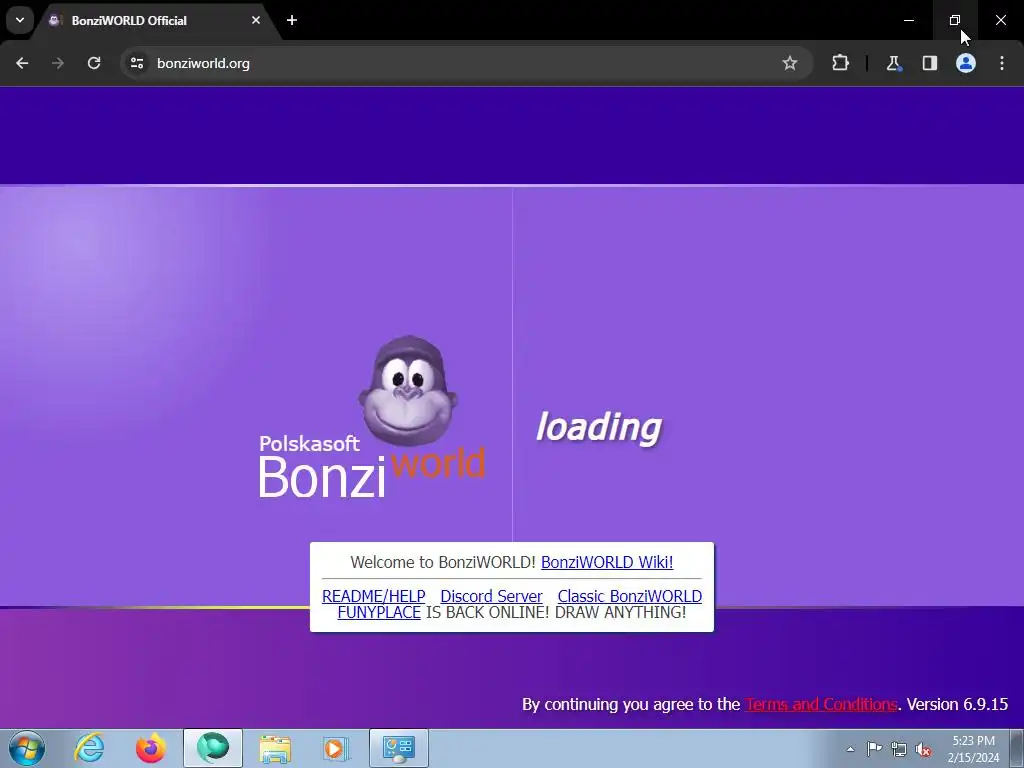This screenshot has width=1024, height=768.
Task: Close the BonziWORLD Official tab
Action: pyautogui.click(x=256, y=20)
